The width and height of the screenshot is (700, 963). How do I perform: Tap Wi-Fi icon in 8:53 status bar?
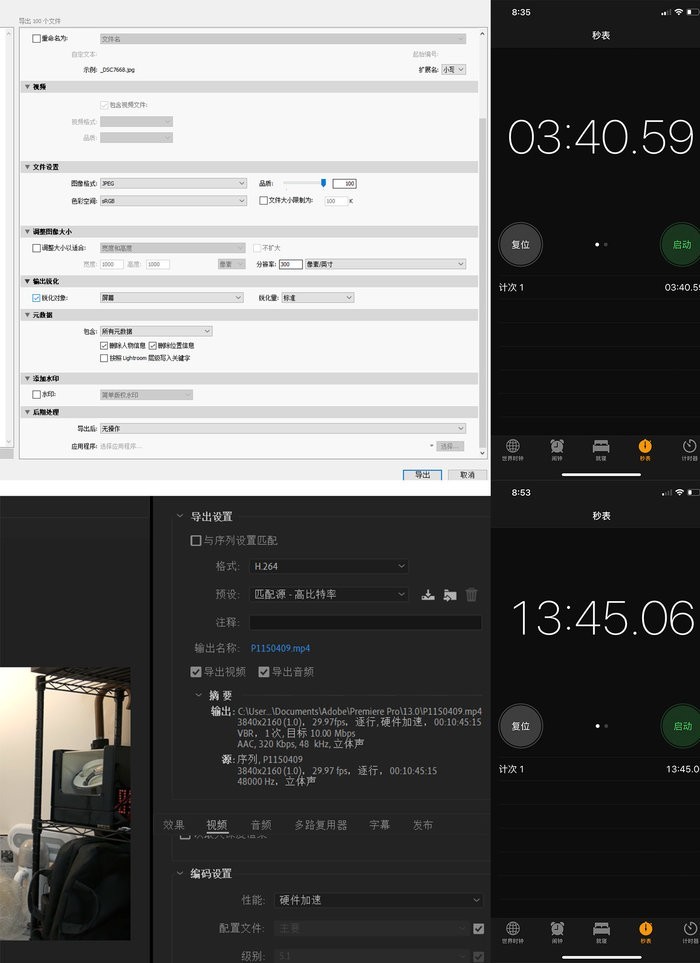coord(679,492)
